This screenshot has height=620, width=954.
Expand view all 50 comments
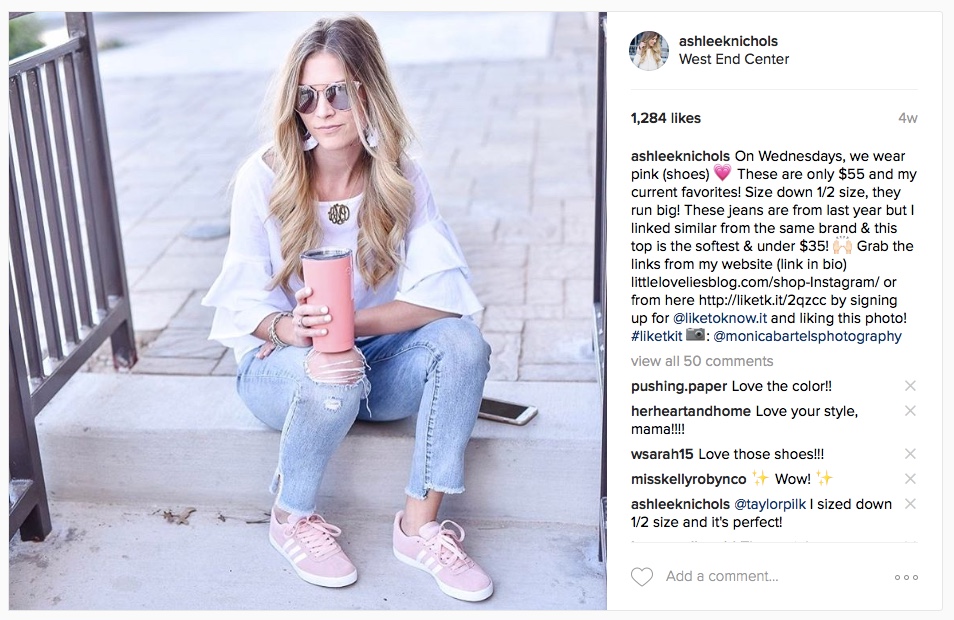702,361
